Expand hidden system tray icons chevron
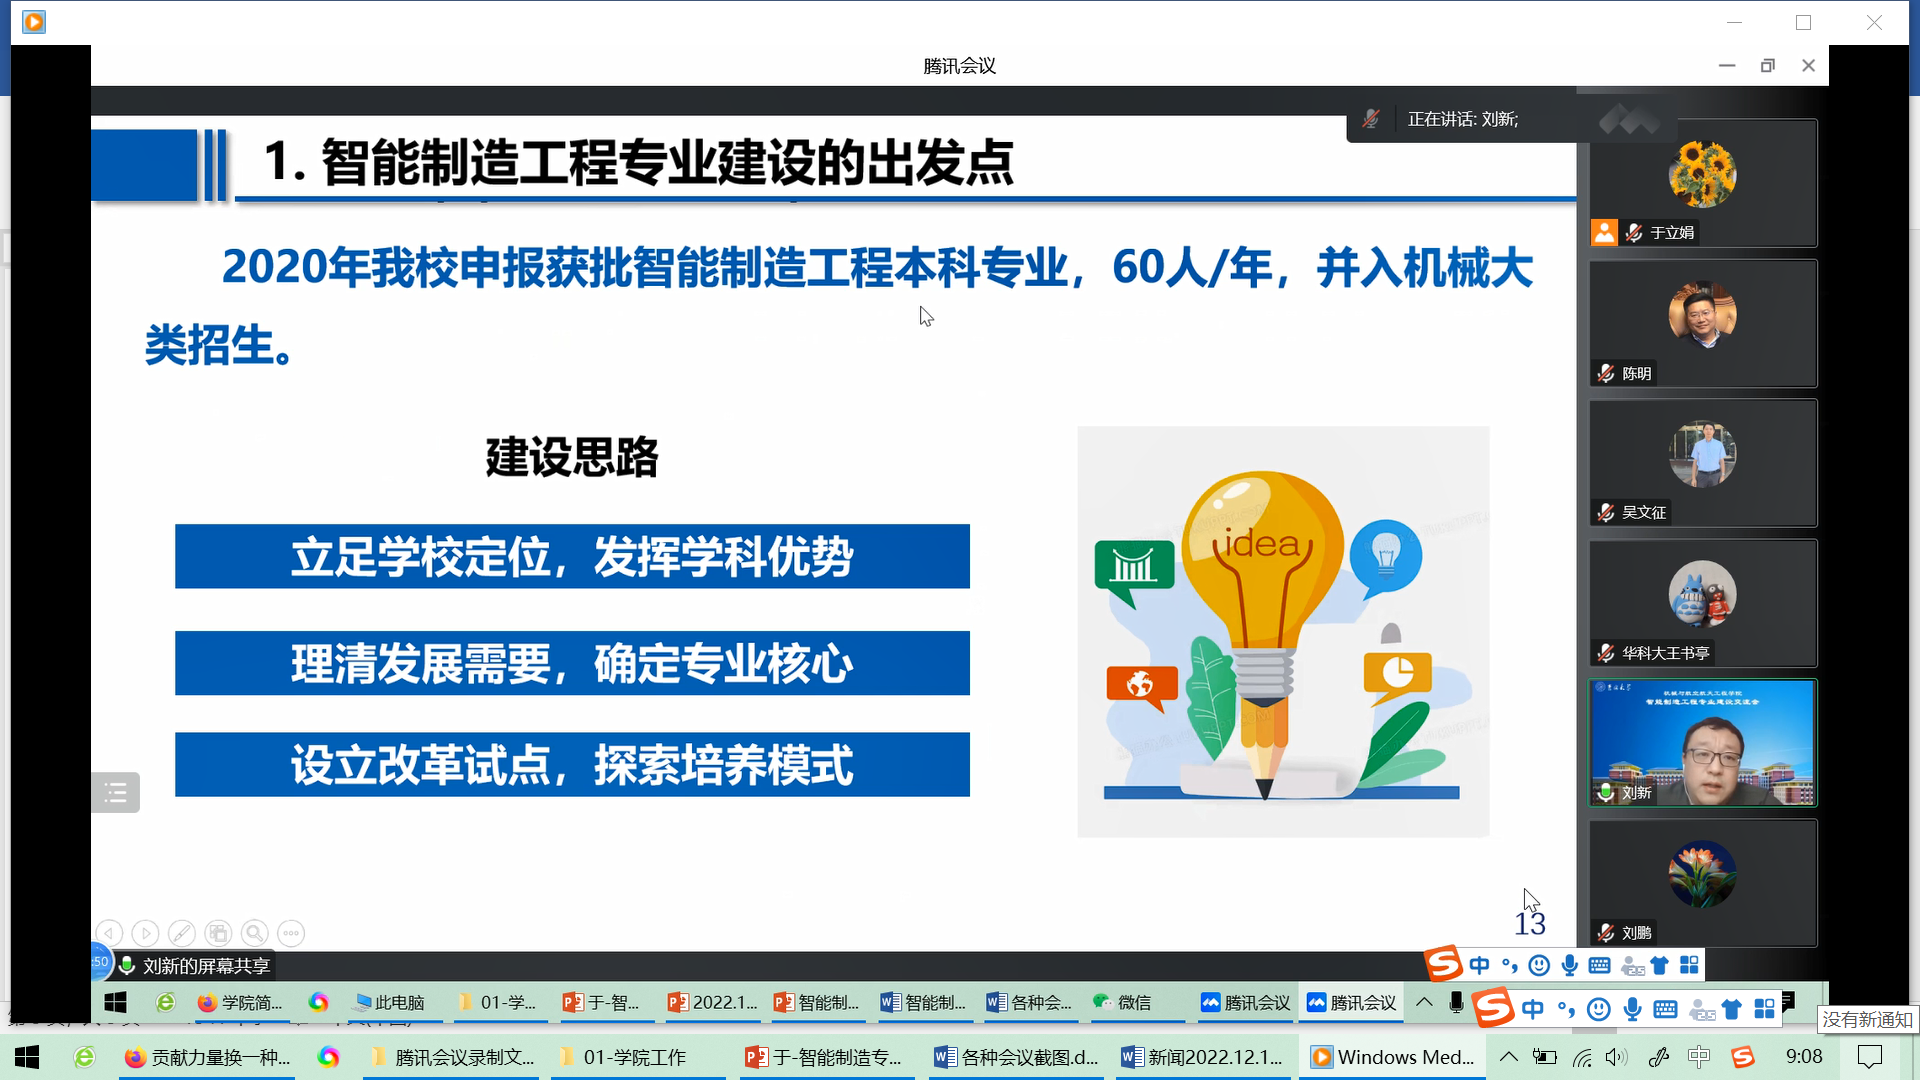 coord(1508,1057)
